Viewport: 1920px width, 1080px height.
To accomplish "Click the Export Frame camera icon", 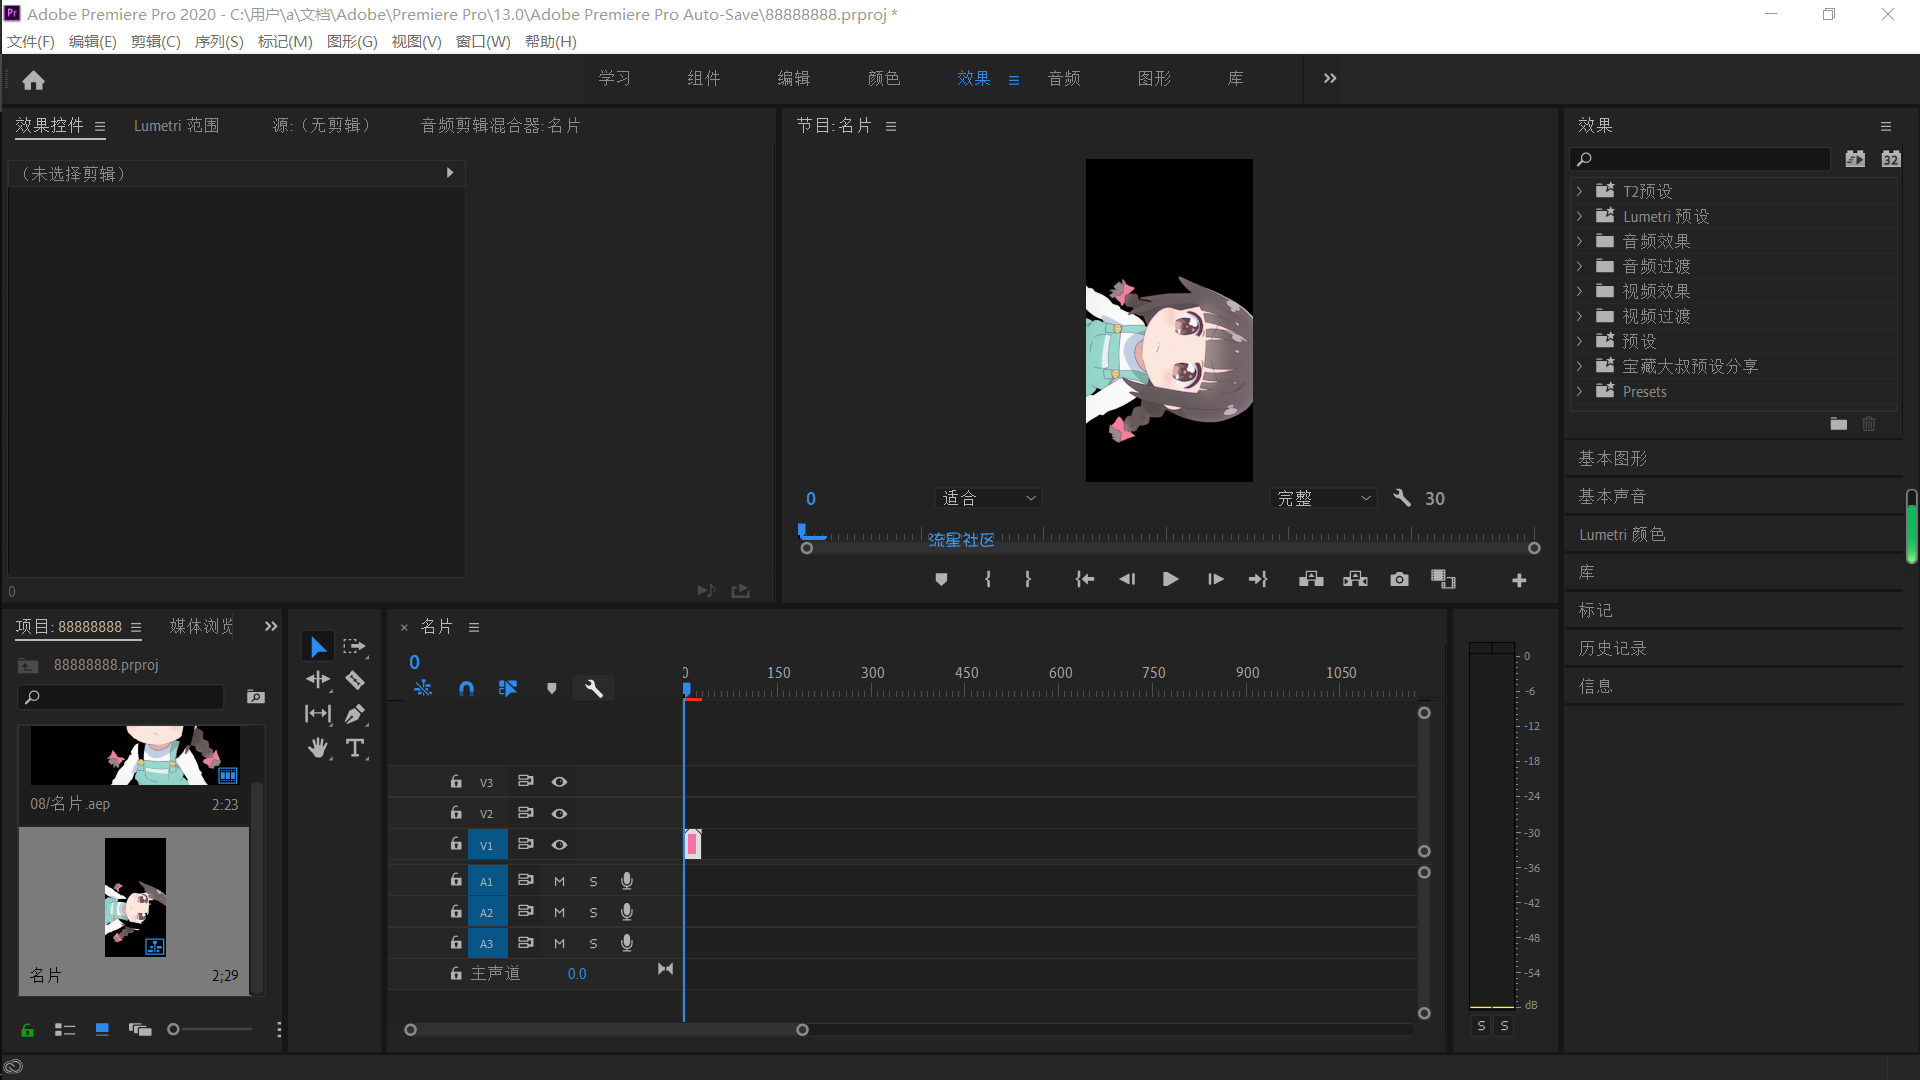I will pos(1399,580).
